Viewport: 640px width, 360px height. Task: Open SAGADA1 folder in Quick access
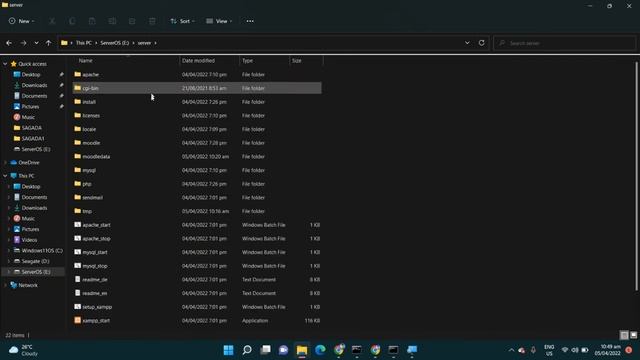click(33, 138)
